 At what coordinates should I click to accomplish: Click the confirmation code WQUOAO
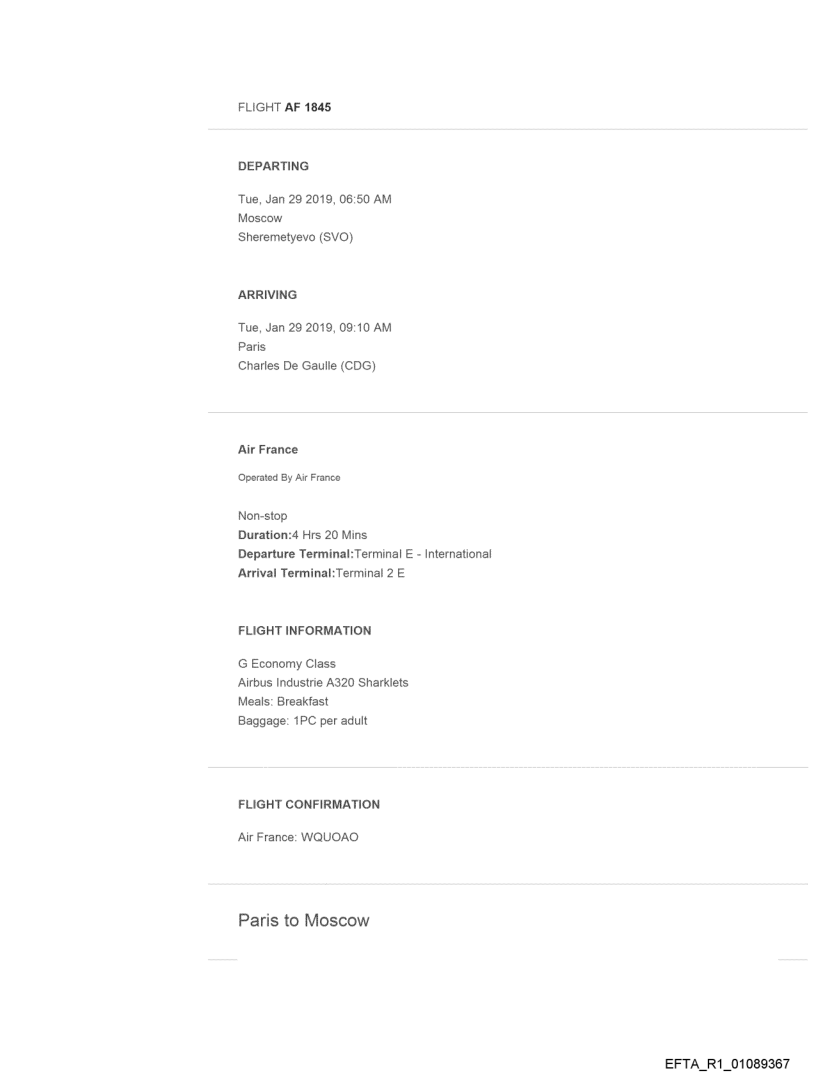click(330, 837)
